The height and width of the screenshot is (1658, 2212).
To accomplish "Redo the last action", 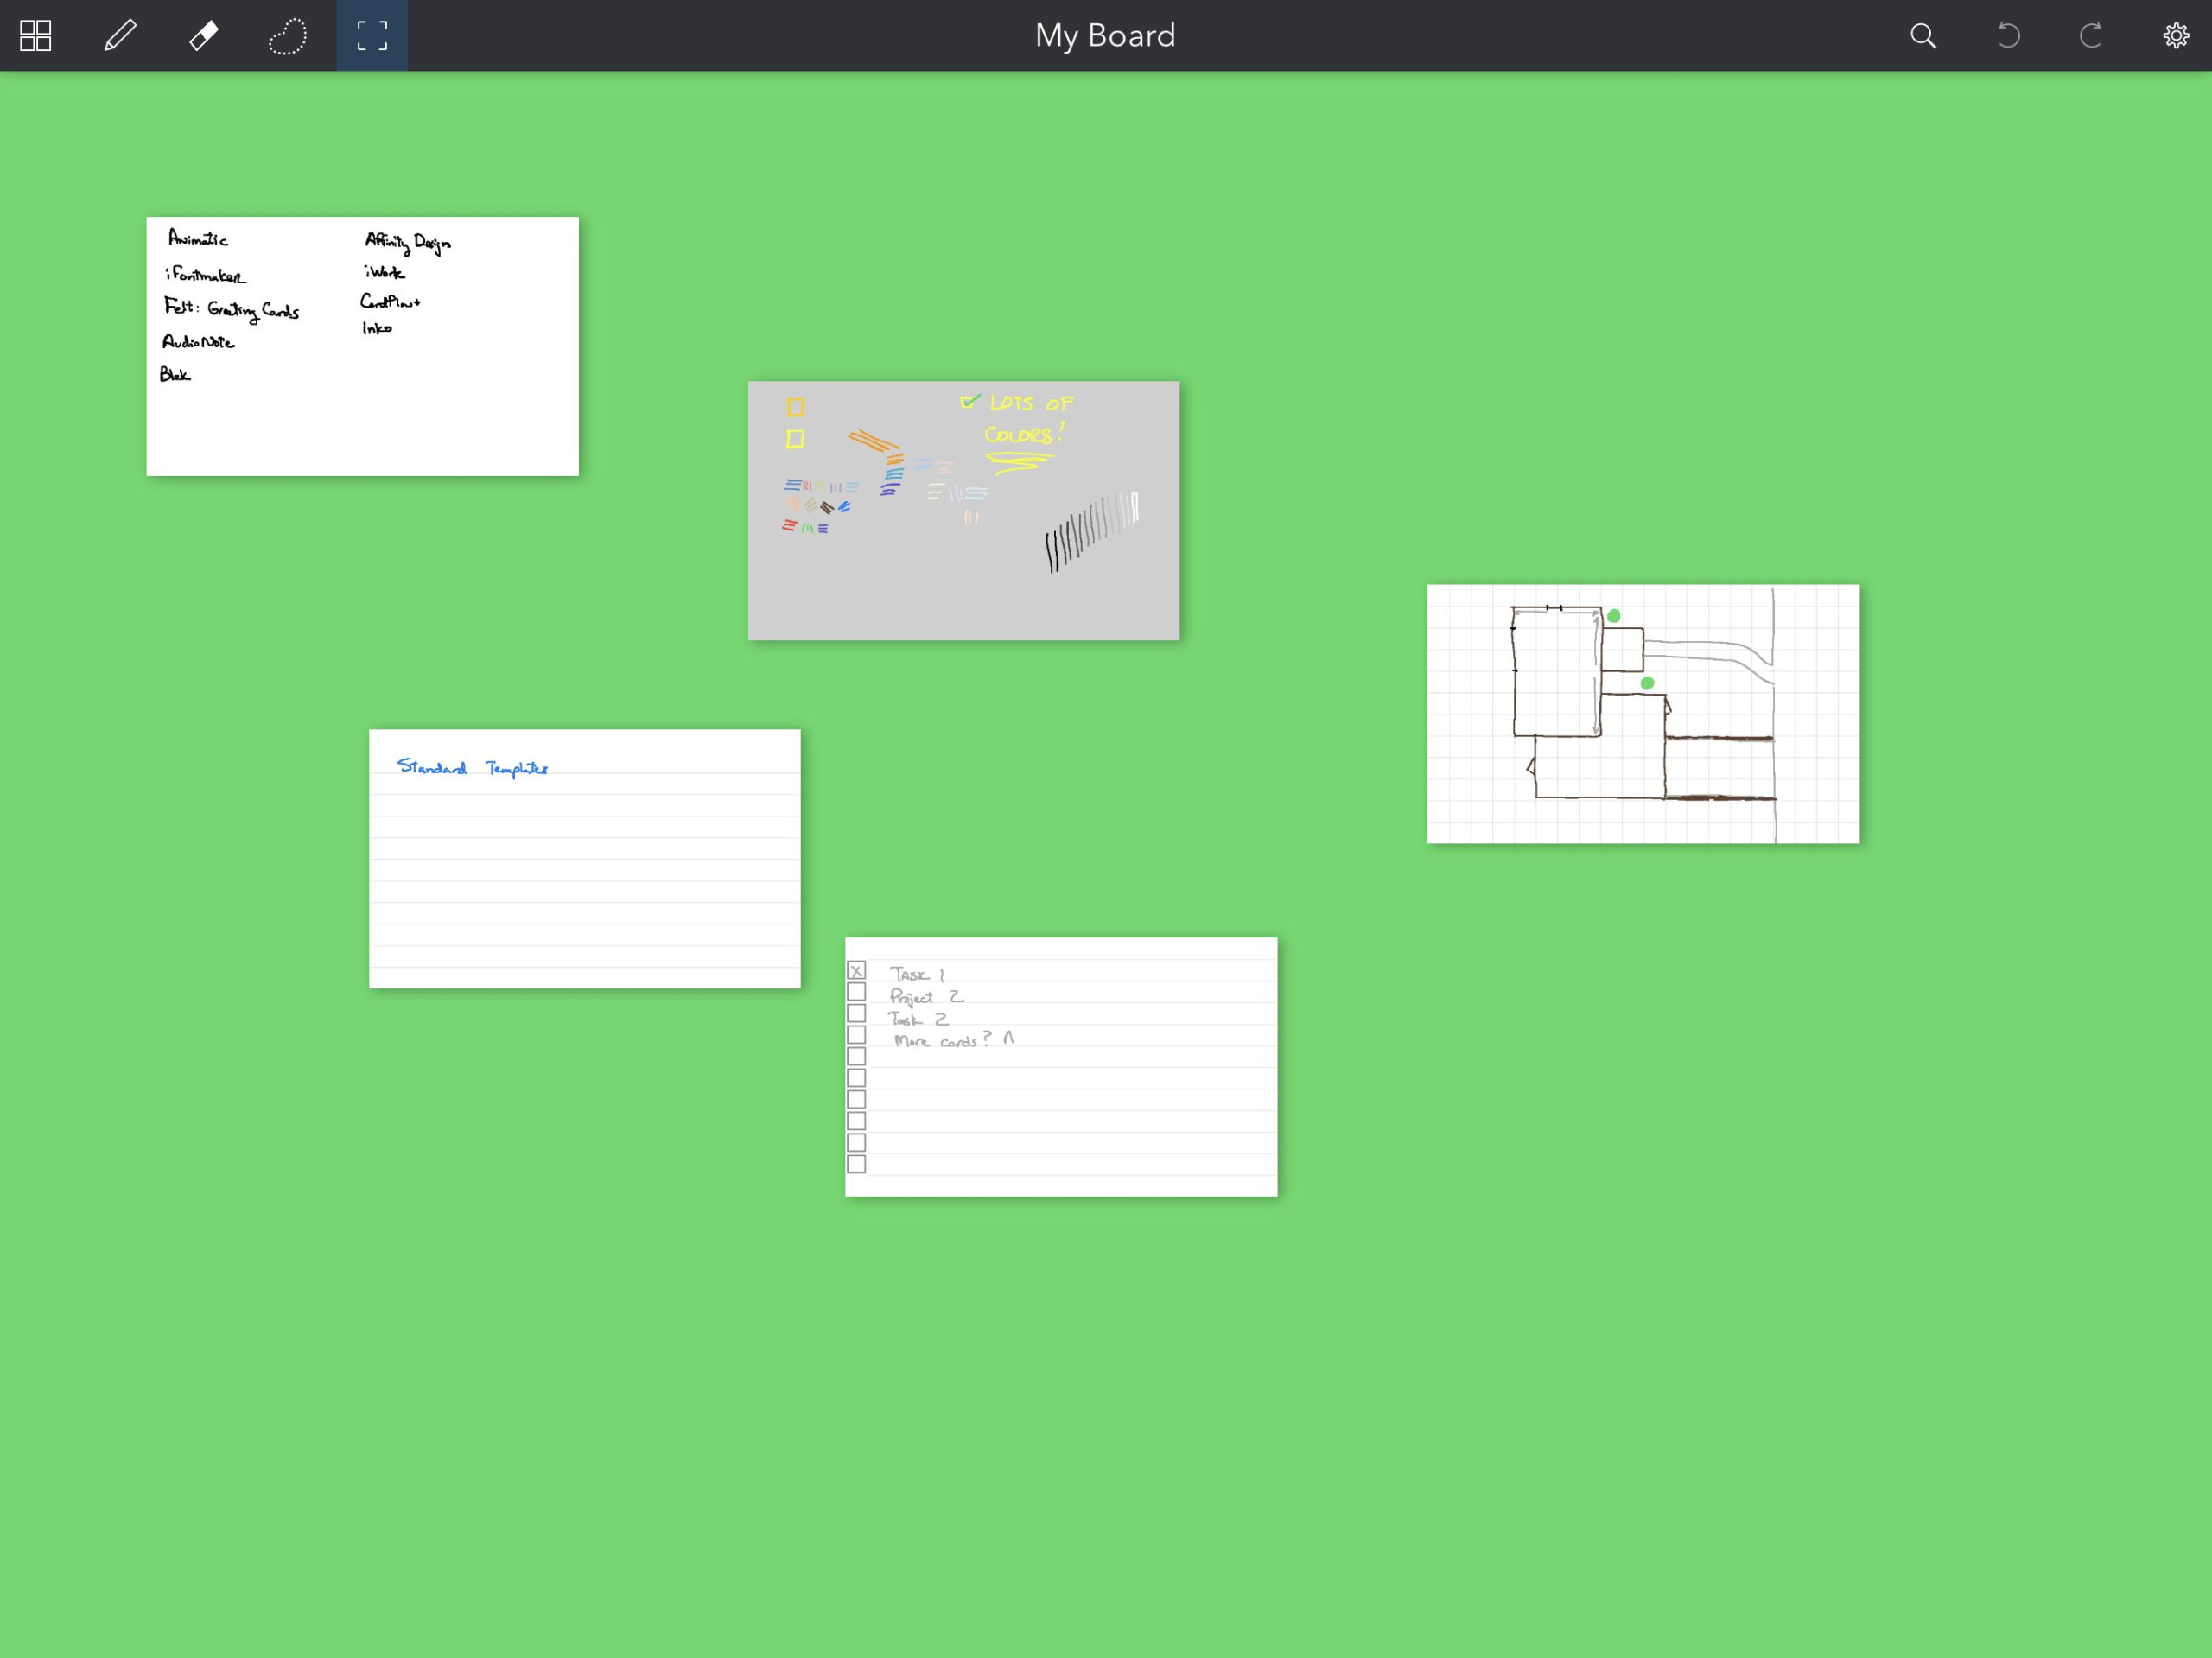I will click(2091, 36).
